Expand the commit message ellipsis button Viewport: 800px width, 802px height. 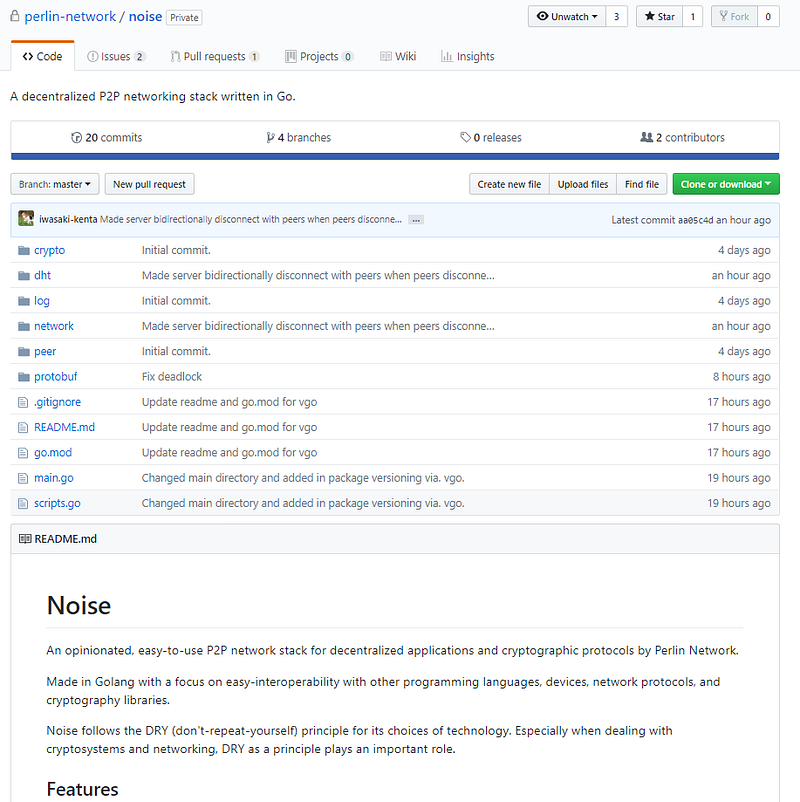(416, 220)
